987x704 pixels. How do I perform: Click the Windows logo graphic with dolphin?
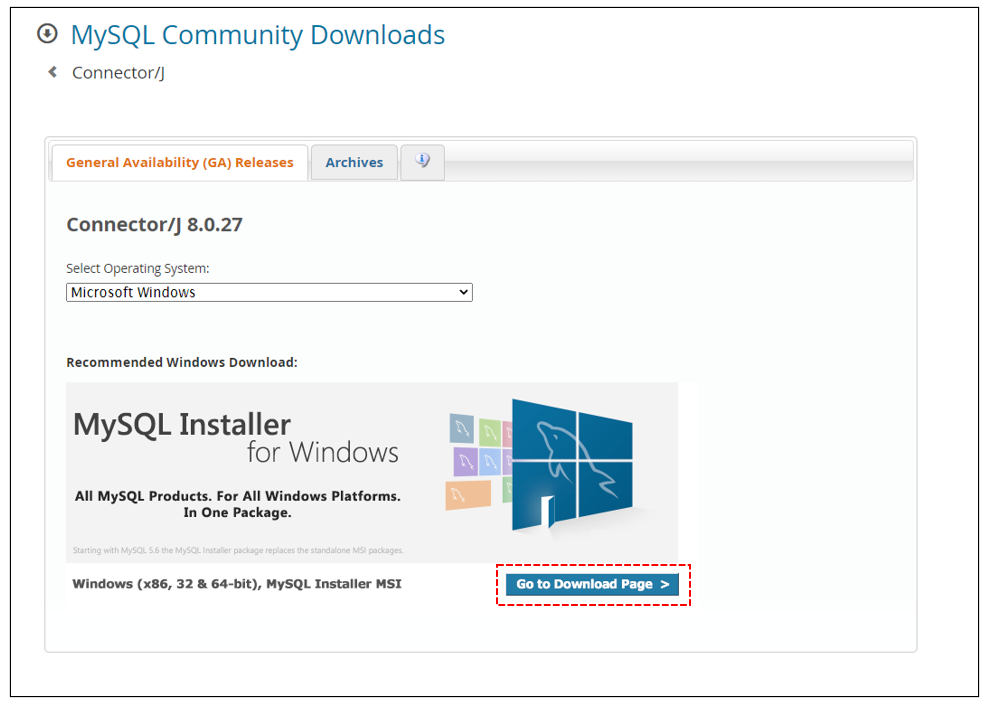(572, 464)
